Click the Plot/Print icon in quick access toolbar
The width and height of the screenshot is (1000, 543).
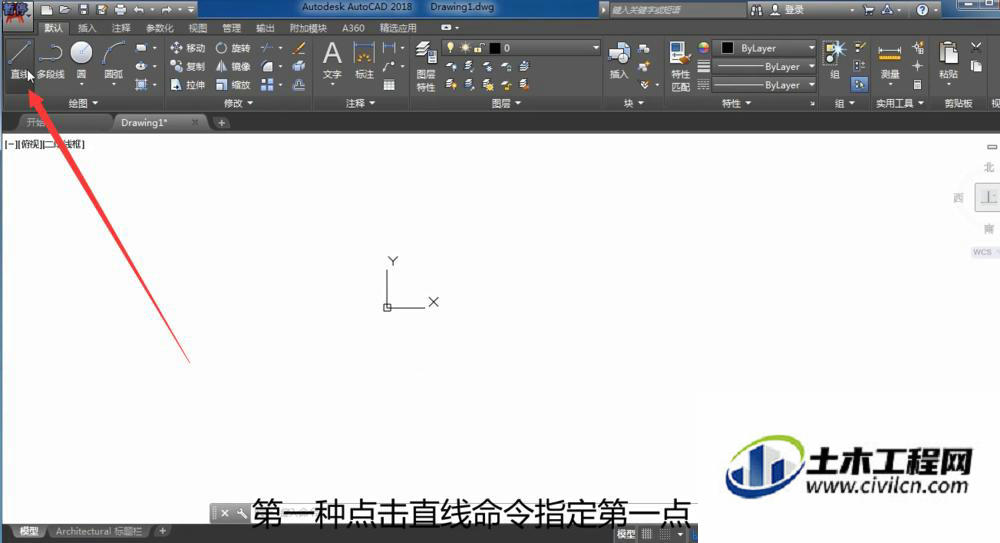121,10
